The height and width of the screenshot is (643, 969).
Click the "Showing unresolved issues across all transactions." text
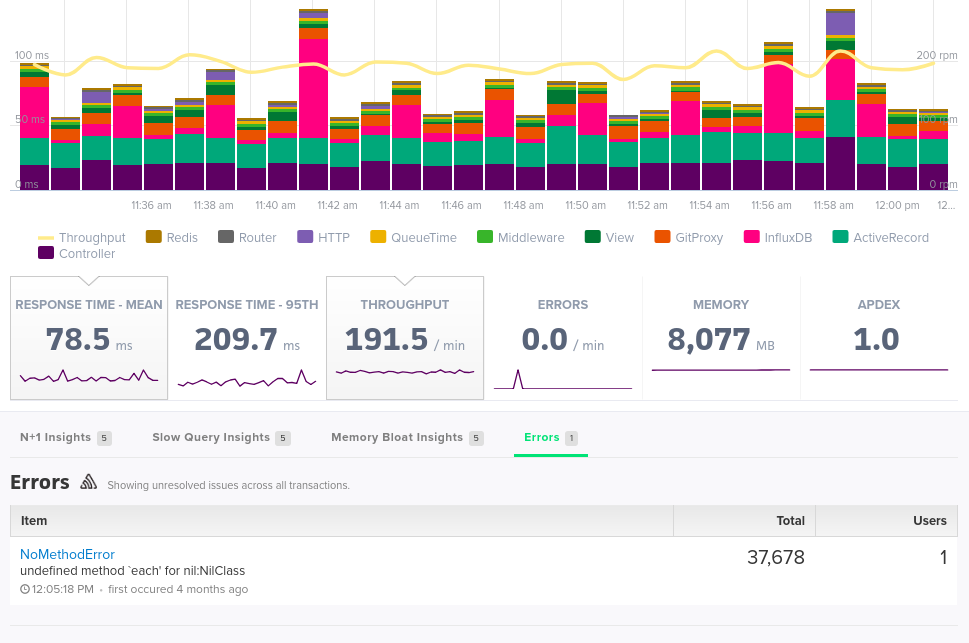[229, 485]
